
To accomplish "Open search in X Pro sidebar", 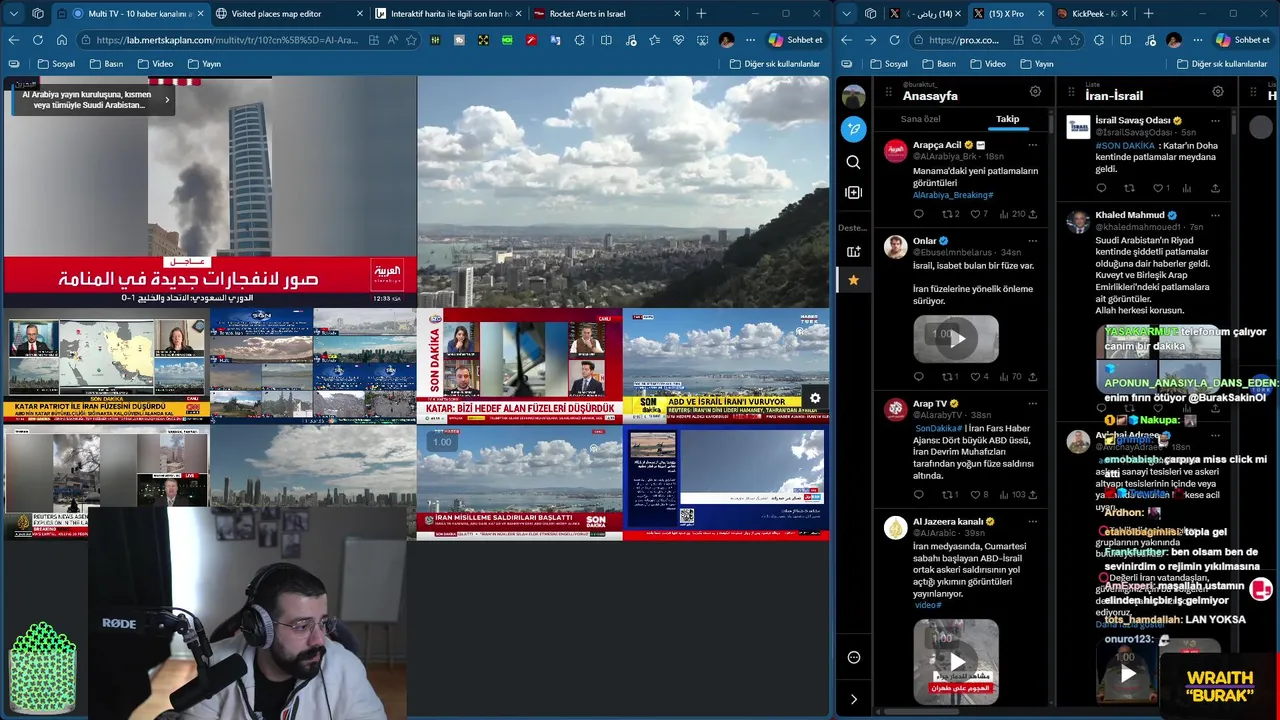I will coord(853,162).
